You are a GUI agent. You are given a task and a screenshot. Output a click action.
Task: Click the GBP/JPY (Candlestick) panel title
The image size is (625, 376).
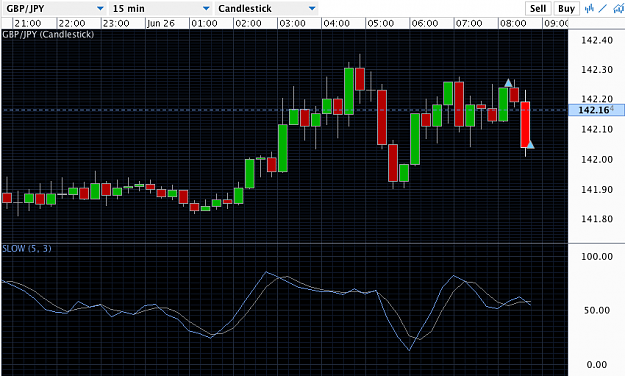48,35
